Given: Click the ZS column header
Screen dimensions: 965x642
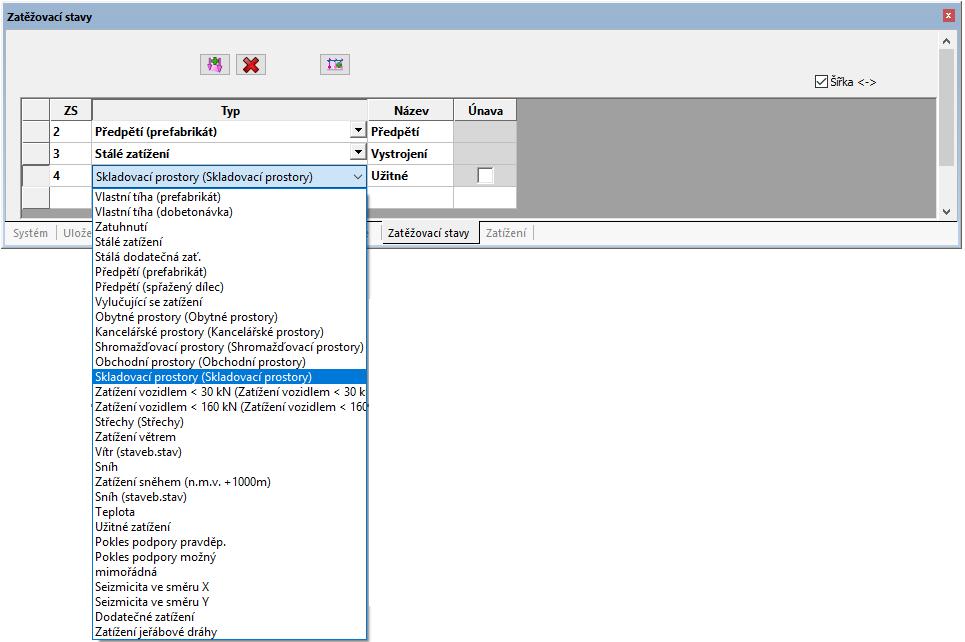Looking at the screenshot, I should (x=71, y=111).
